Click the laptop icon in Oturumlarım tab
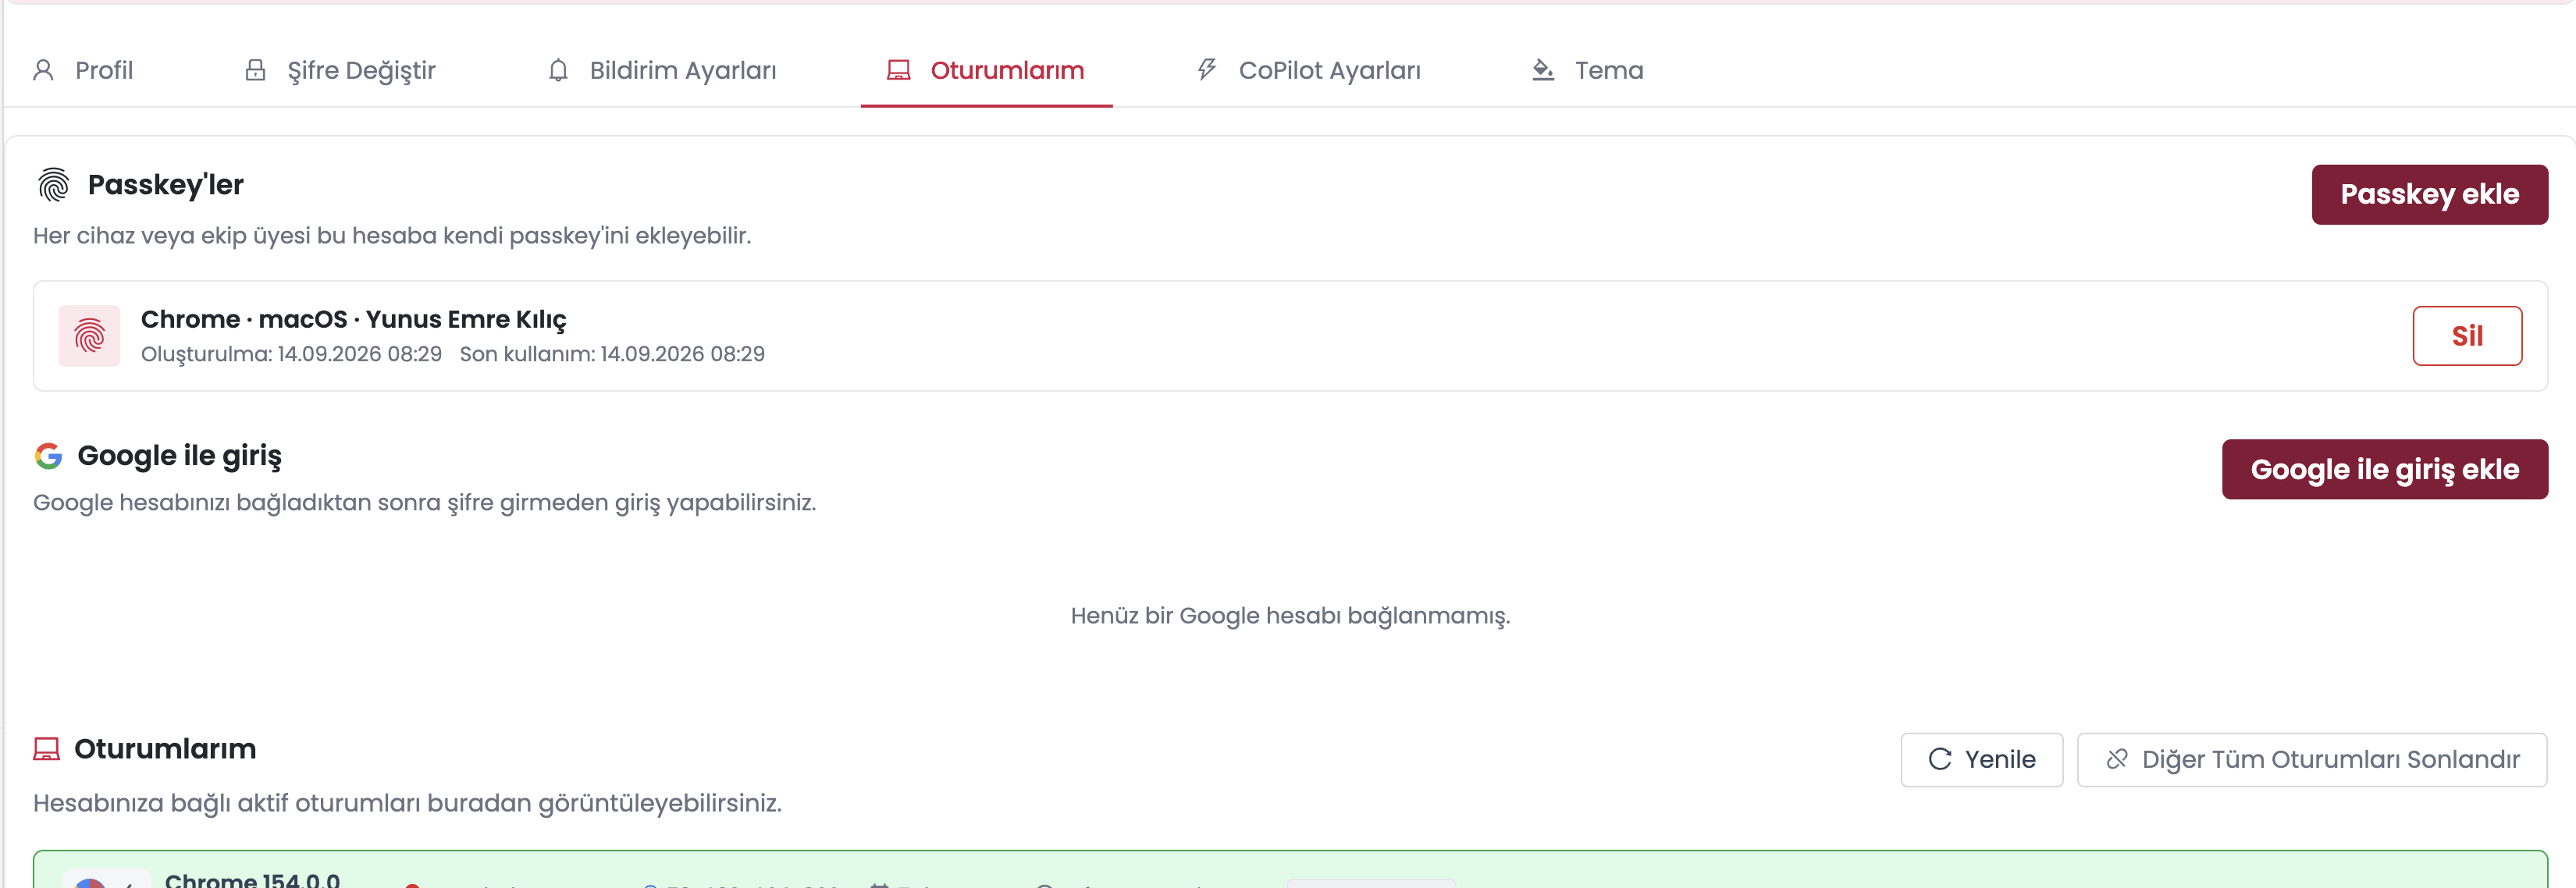 (x=899, y=70)
